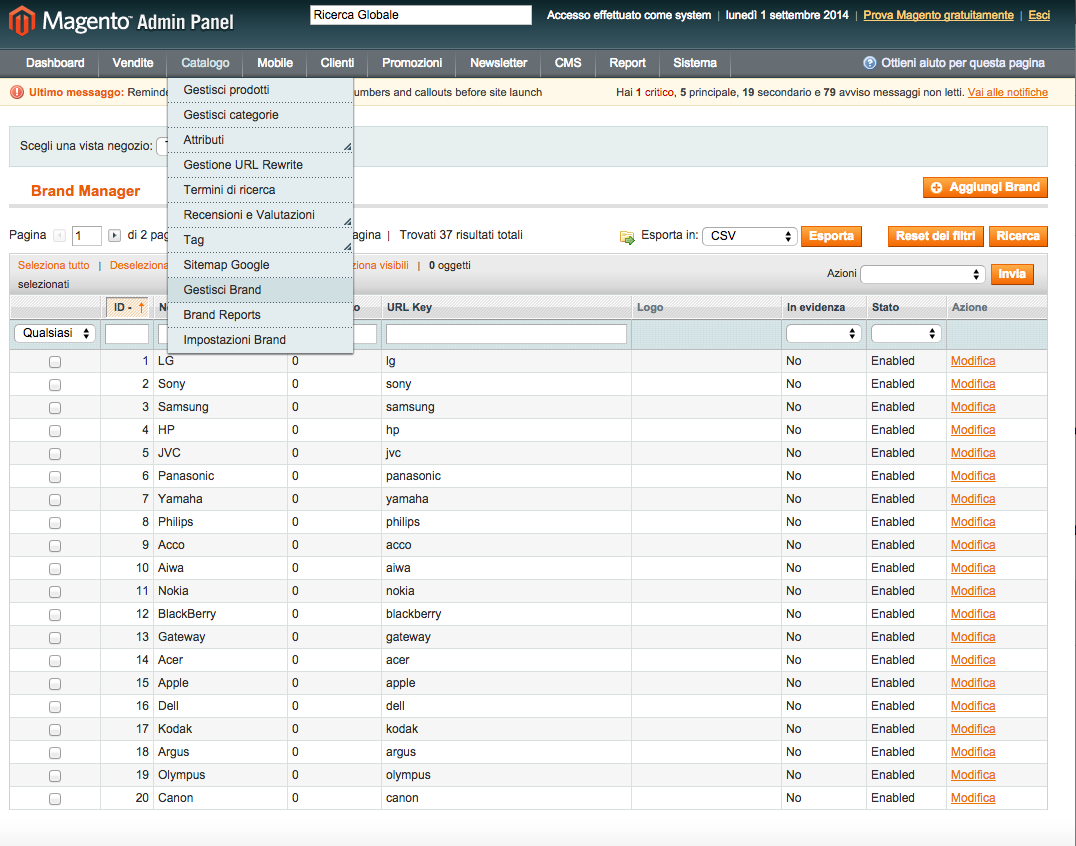Image resolution: width=1076 pixels, height=846 pixels.
Task: Select Gestisci prodotti from Catalogo menu
Action: (260, 90)
